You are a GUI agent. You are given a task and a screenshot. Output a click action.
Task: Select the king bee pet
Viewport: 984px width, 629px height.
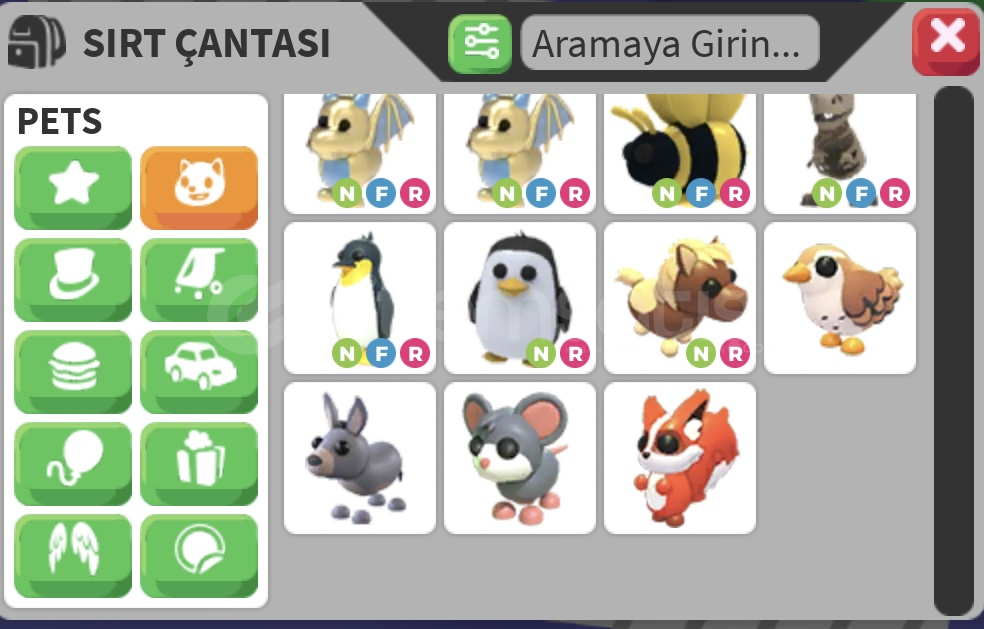click(x=680, y=153)
